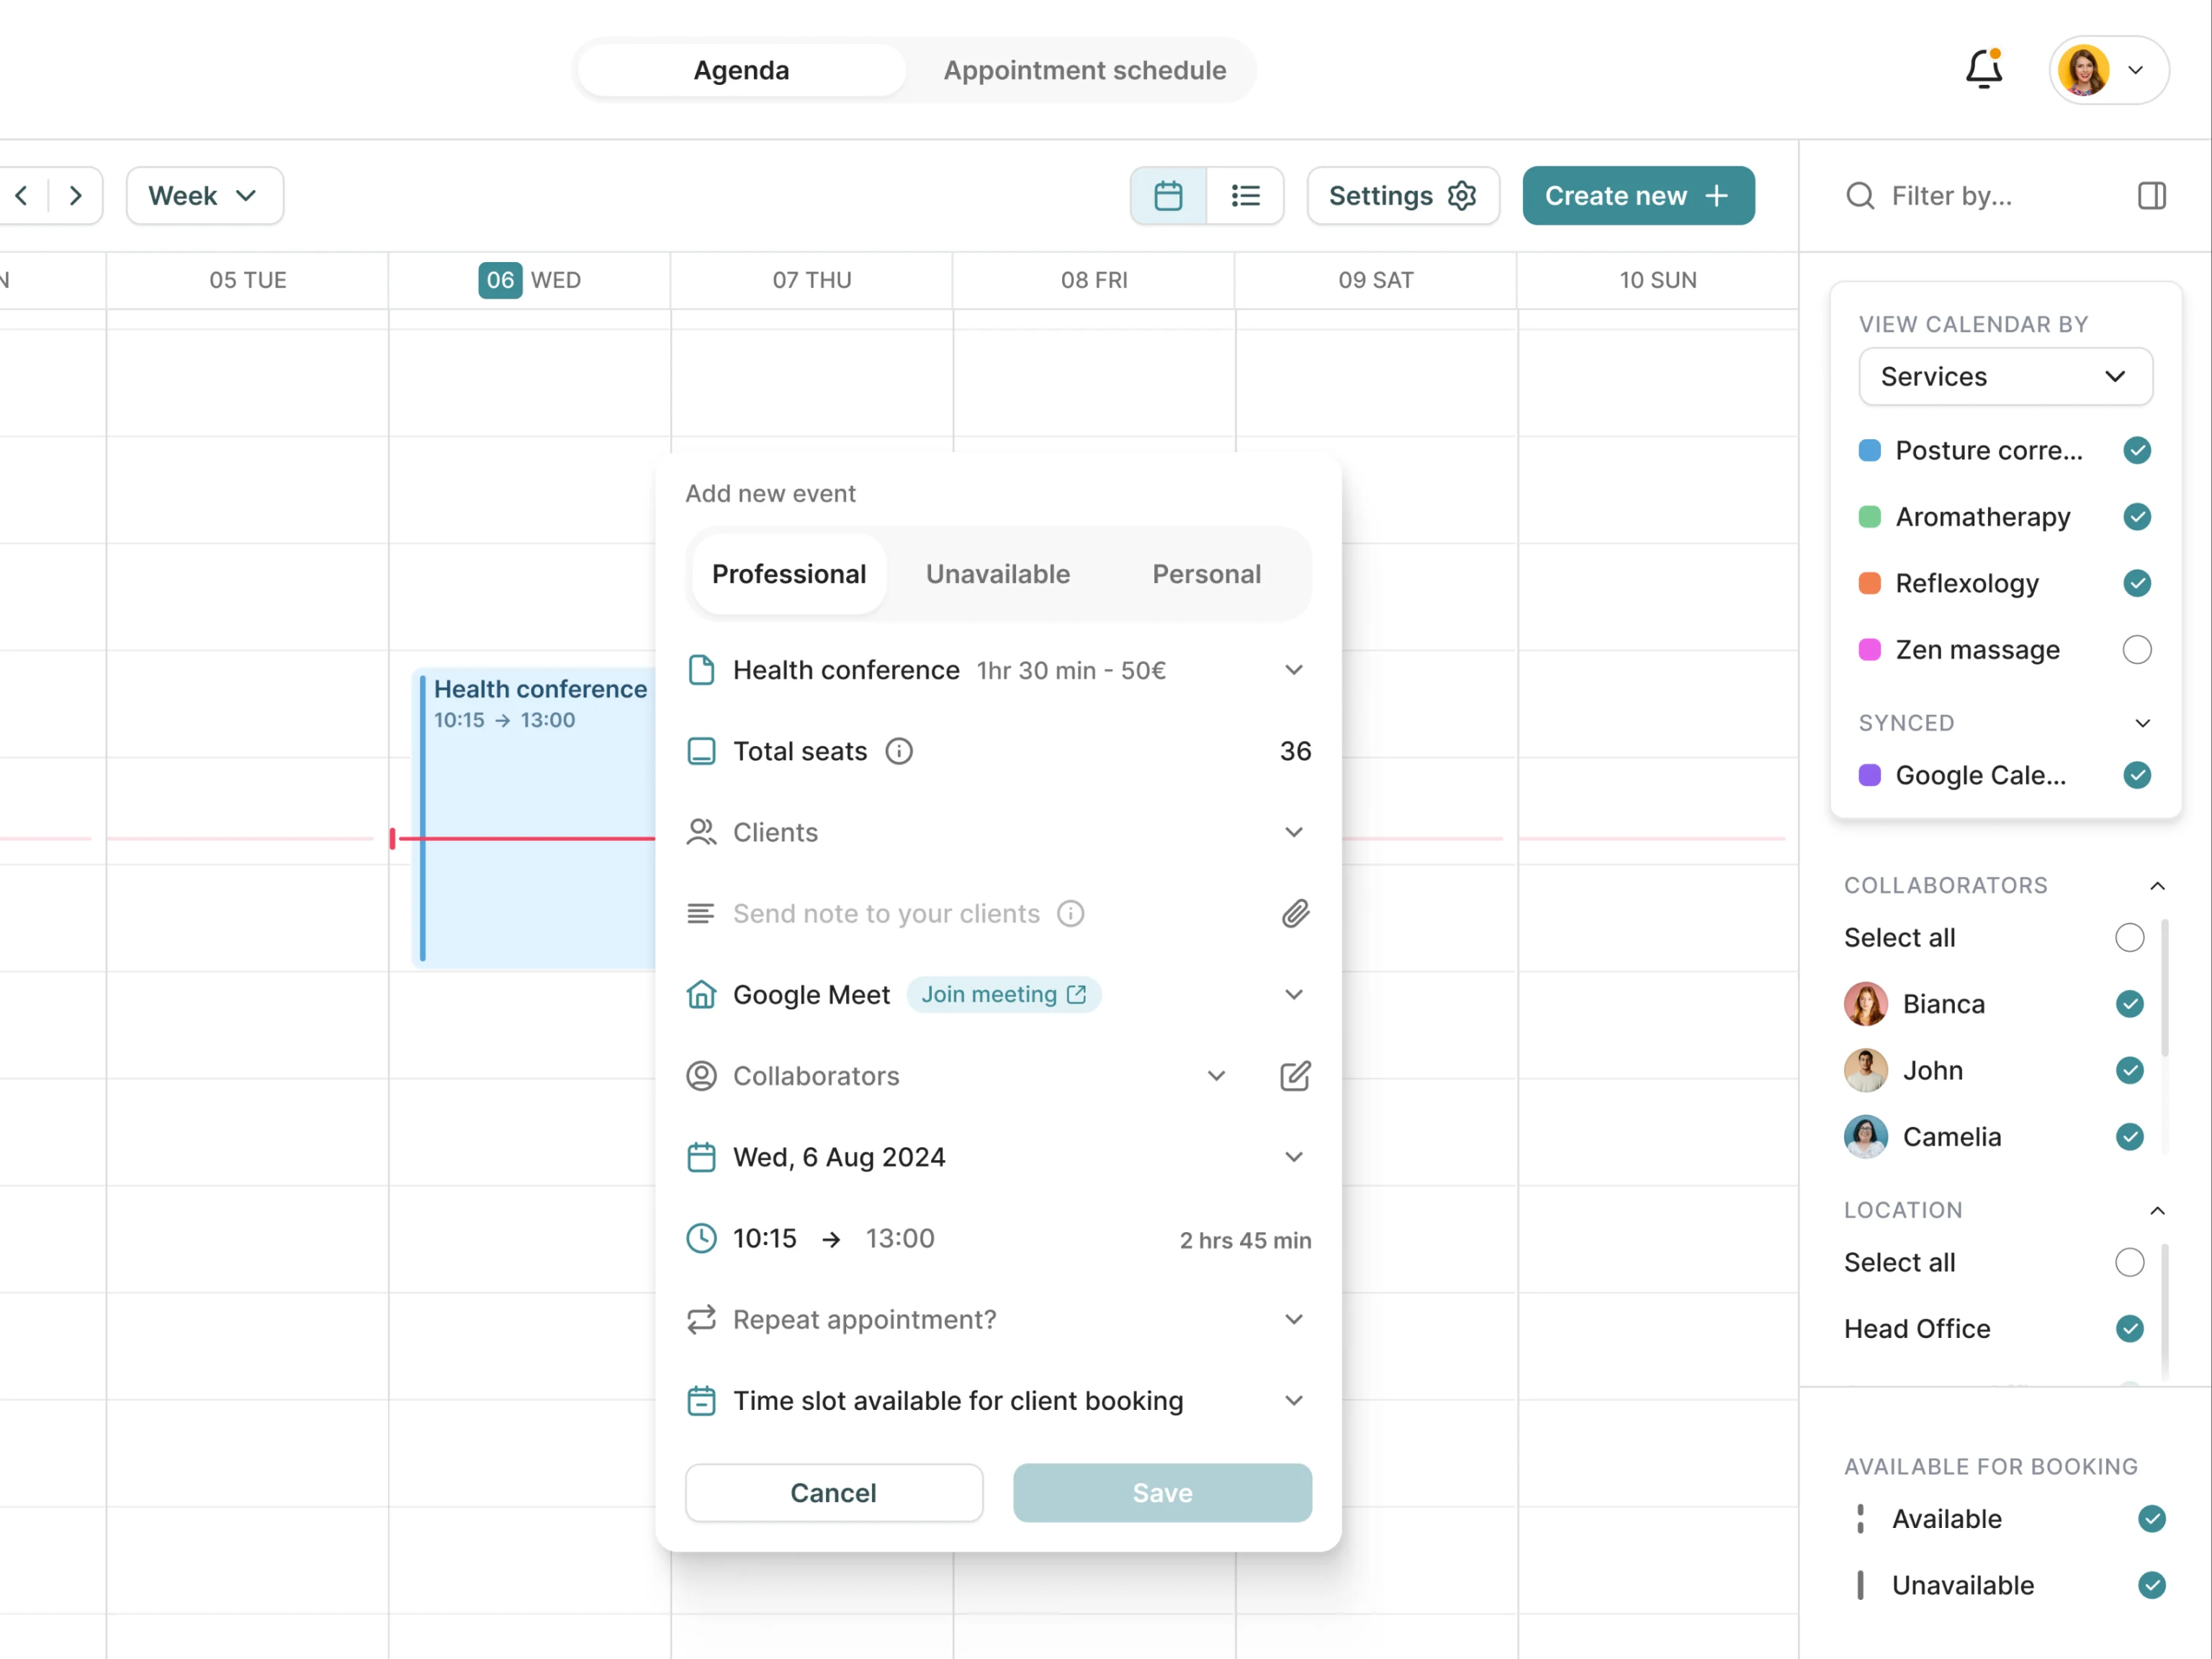Screen dimensions: 2212x1659
Task: Click the pink Zen massage color swatch
Action: point(1869,649)
